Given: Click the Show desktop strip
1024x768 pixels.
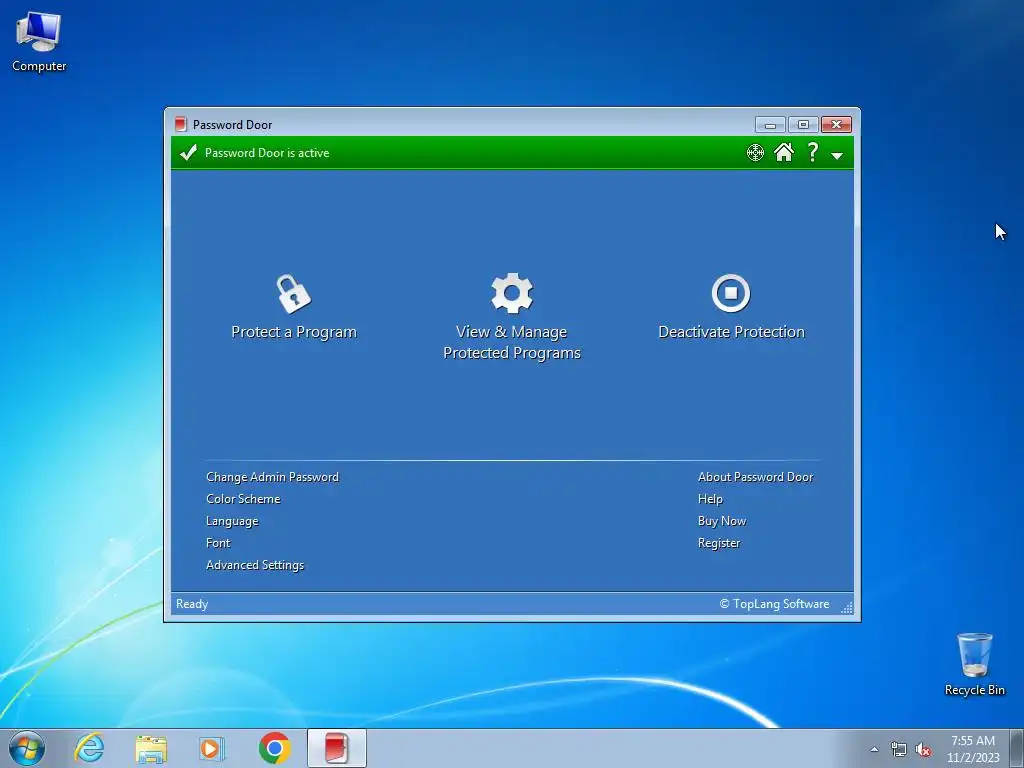Looking at the screenshot, I should 1017,748.
